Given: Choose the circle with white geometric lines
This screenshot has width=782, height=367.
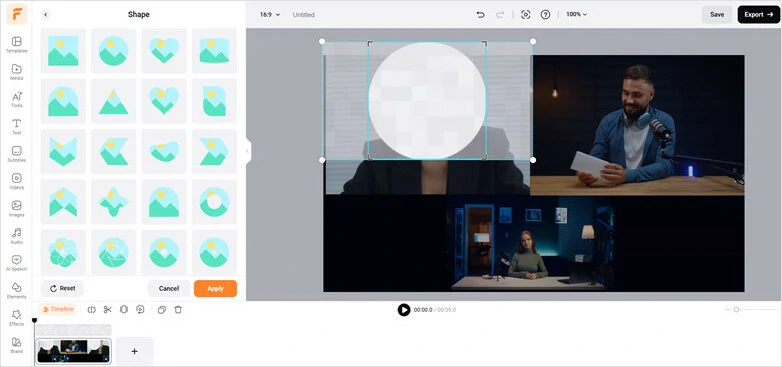Looking at the screenshot, I should click(114, 252).
